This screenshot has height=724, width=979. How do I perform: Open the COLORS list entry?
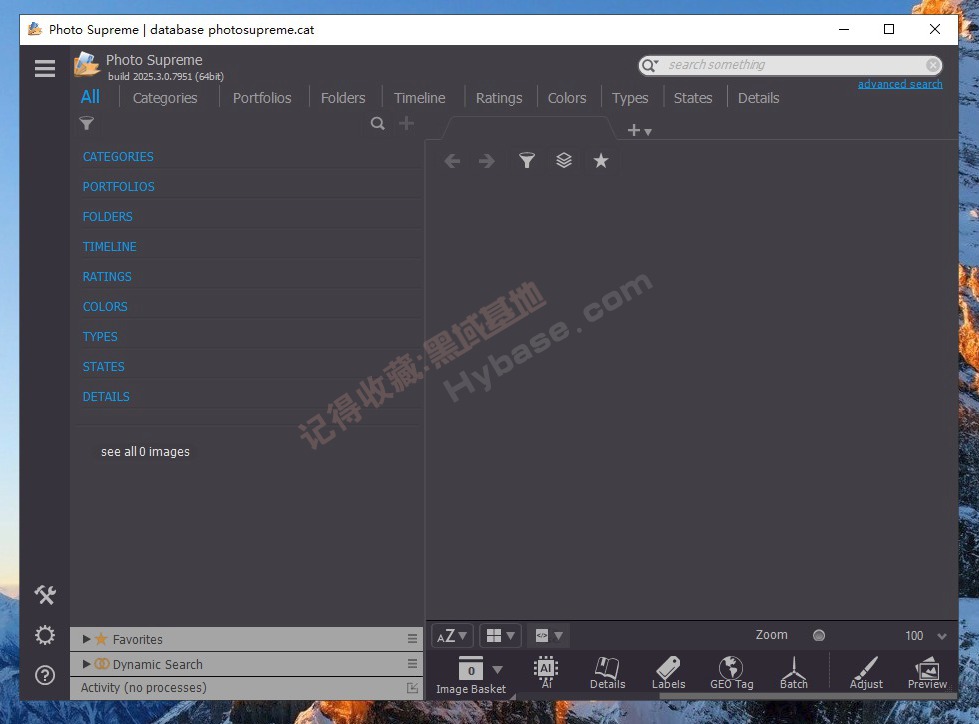tap(105, 306)
